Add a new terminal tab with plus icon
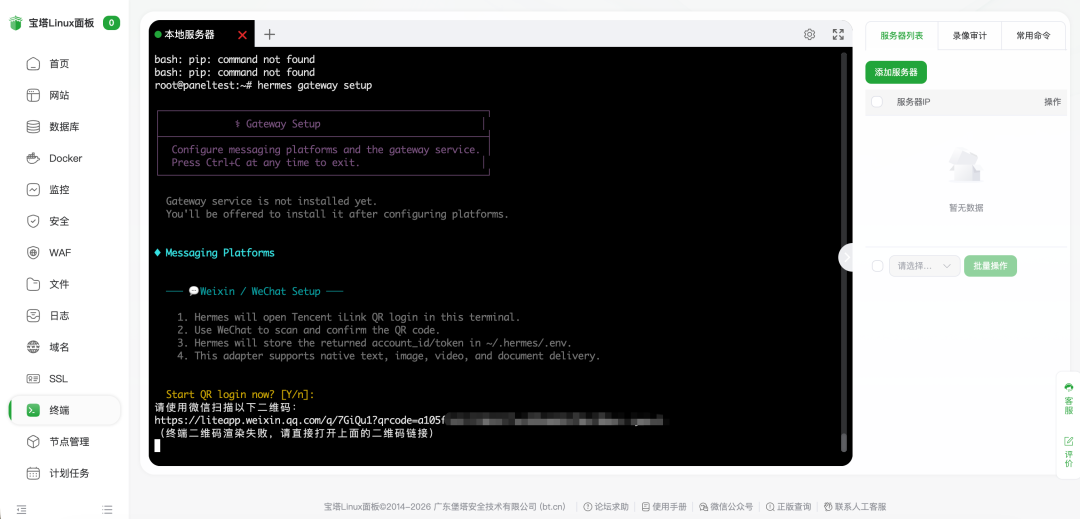 tap(269, 34)
